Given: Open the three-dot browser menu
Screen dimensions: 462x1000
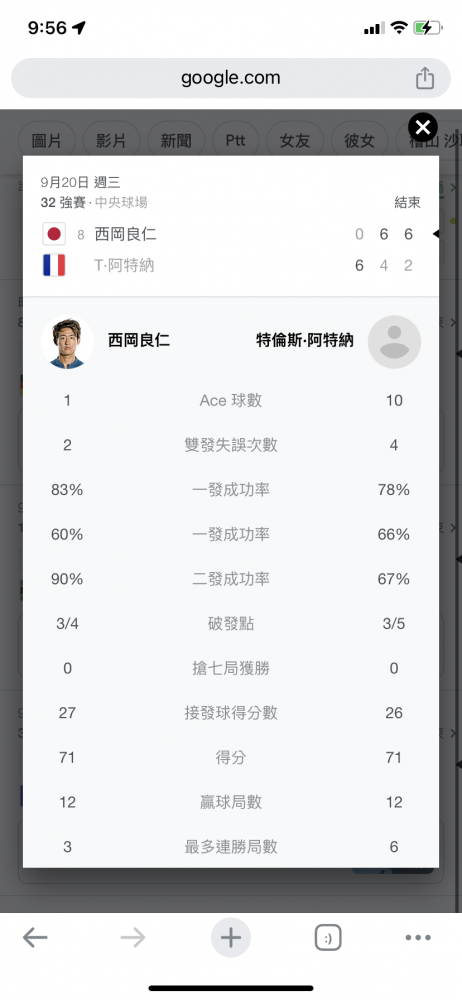Looking at the screenshot, I should tap(418, 938).
